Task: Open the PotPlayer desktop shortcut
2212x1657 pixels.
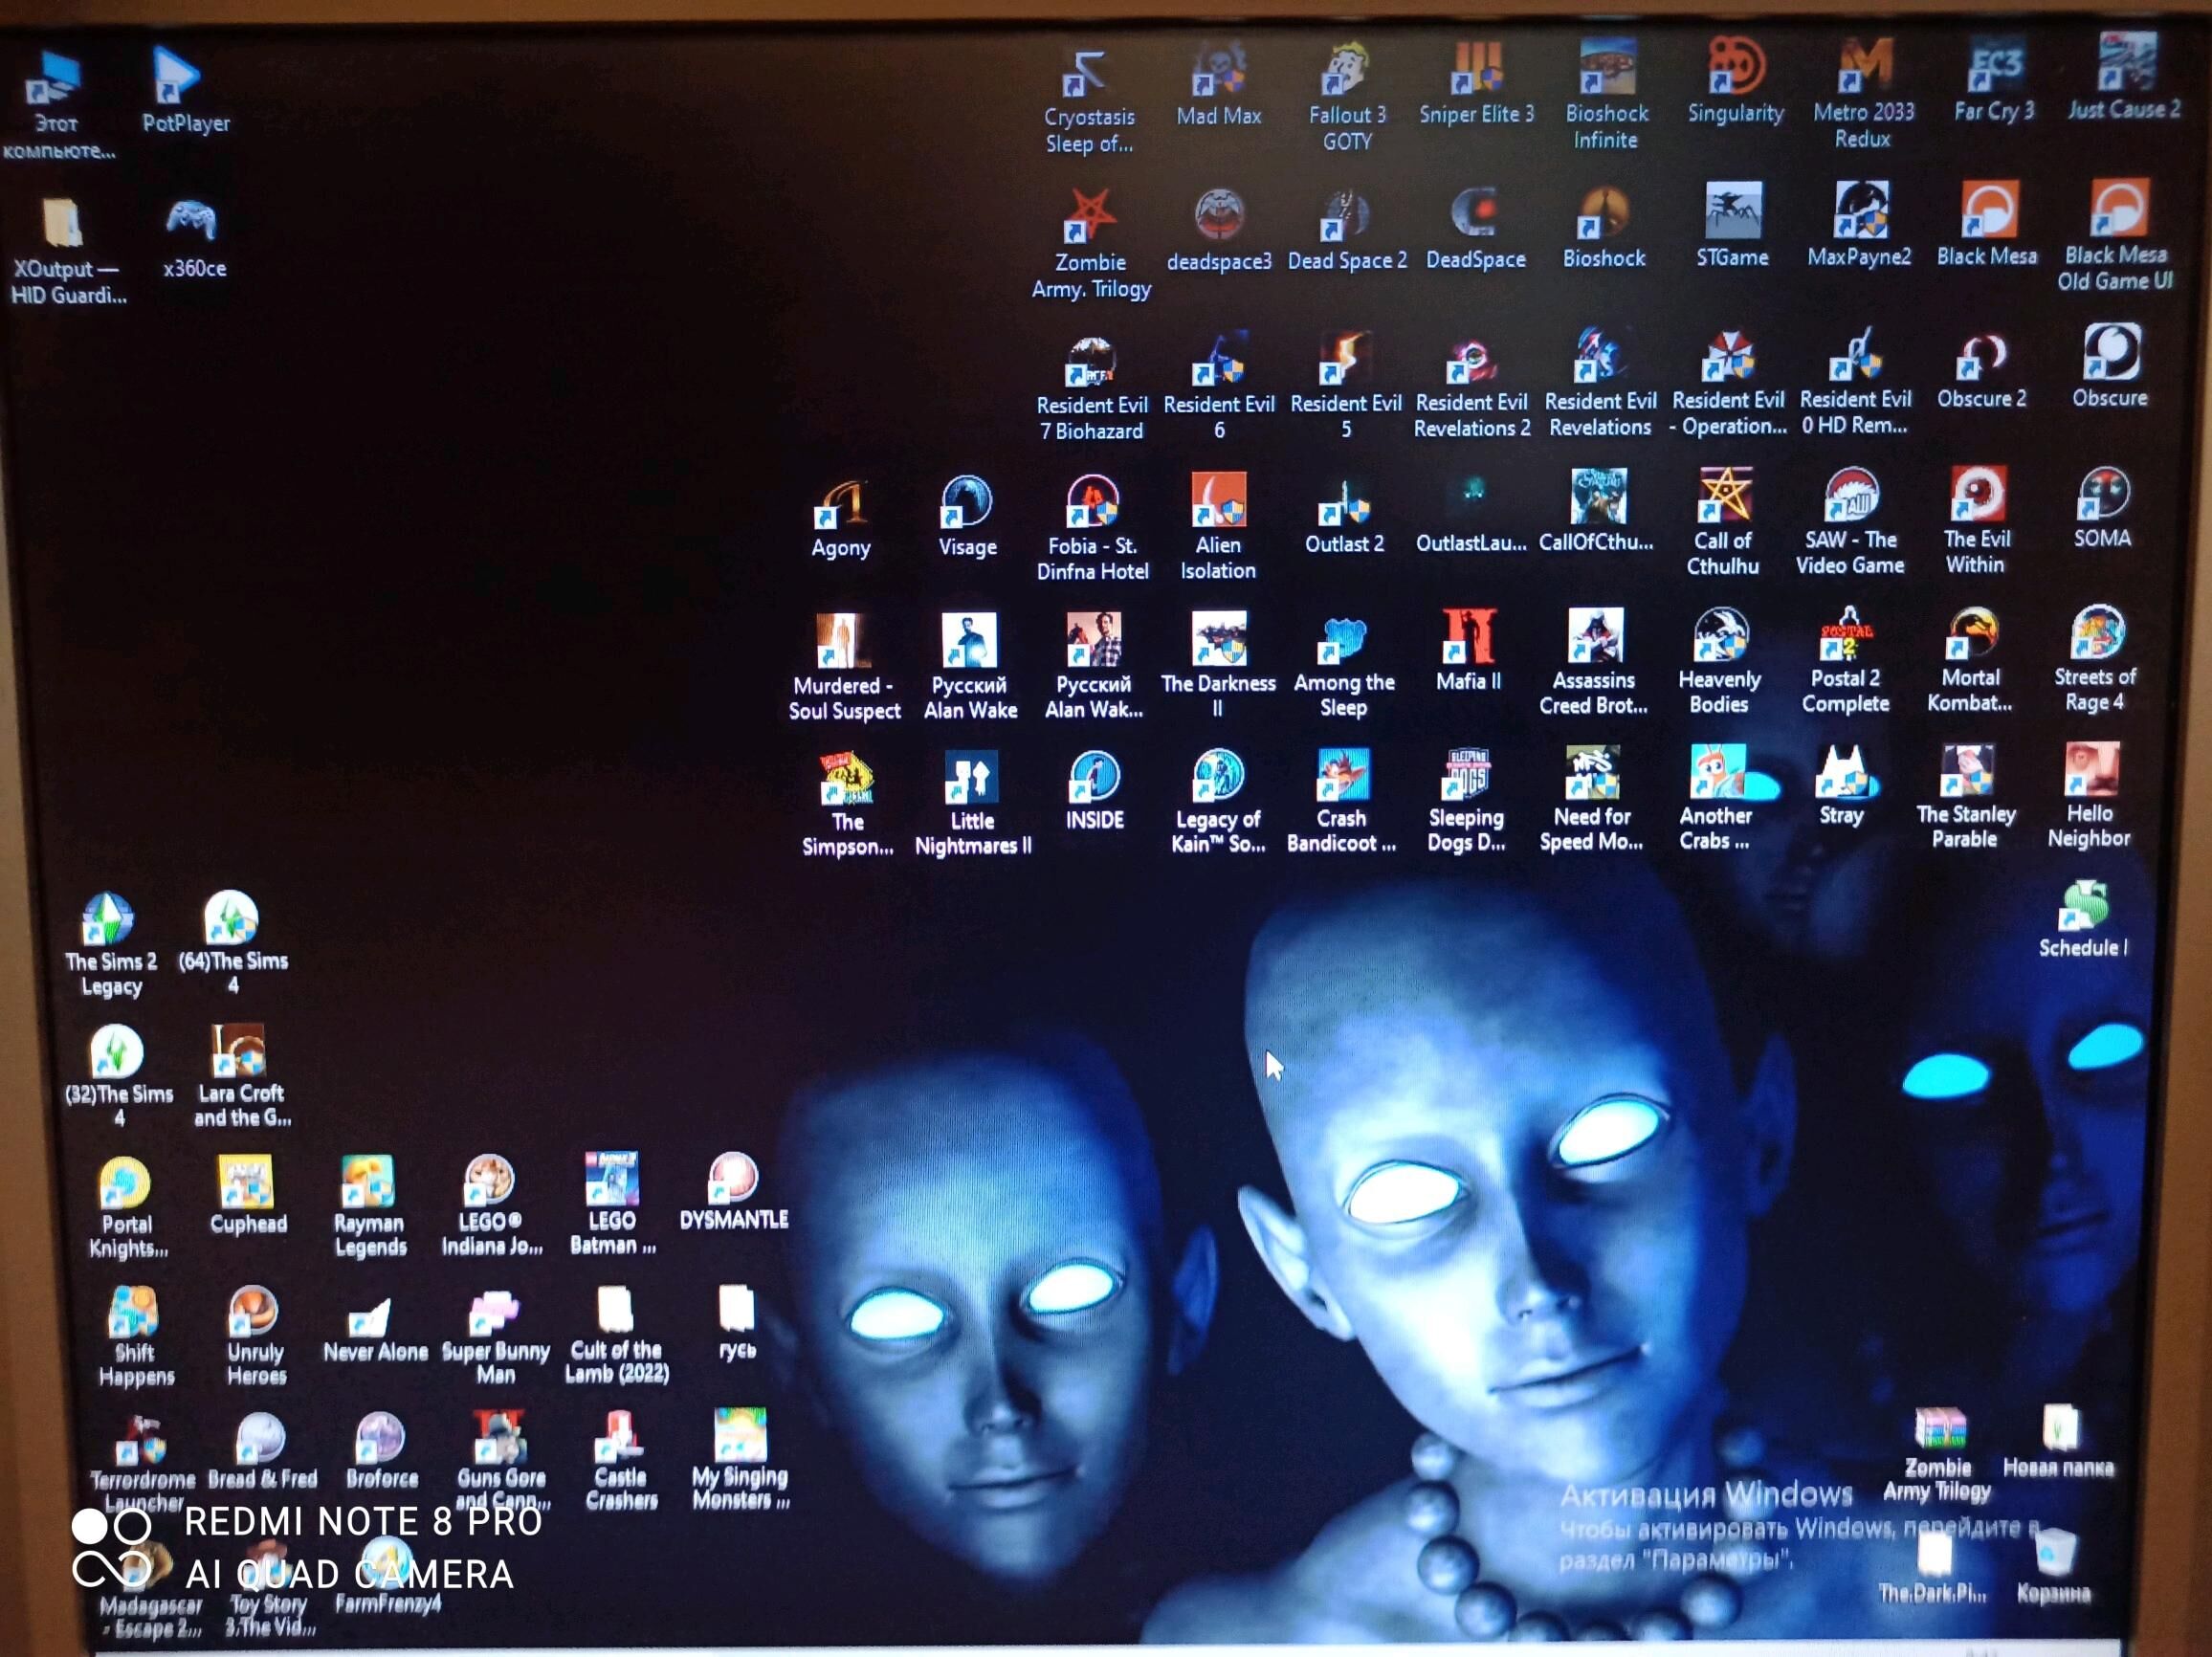Action: click(180, 76)
